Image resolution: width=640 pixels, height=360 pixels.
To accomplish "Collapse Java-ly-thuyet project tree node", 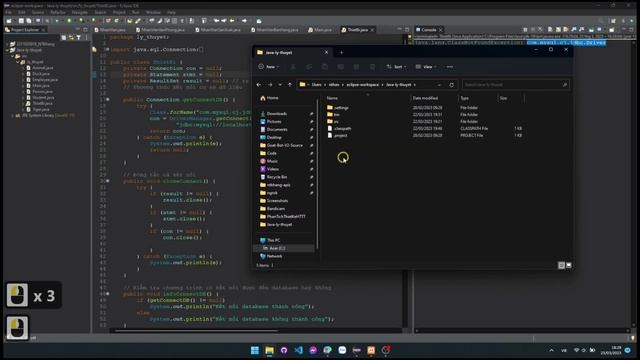I will click(x=7, y=50).
